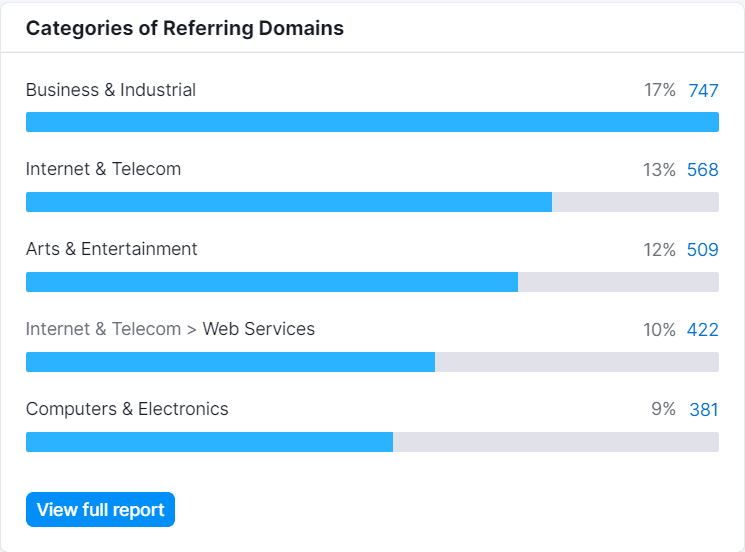Click the 13% percentage value
This screenshot has width=745, height=552.
pyautogui.click(x=659, y=170)
